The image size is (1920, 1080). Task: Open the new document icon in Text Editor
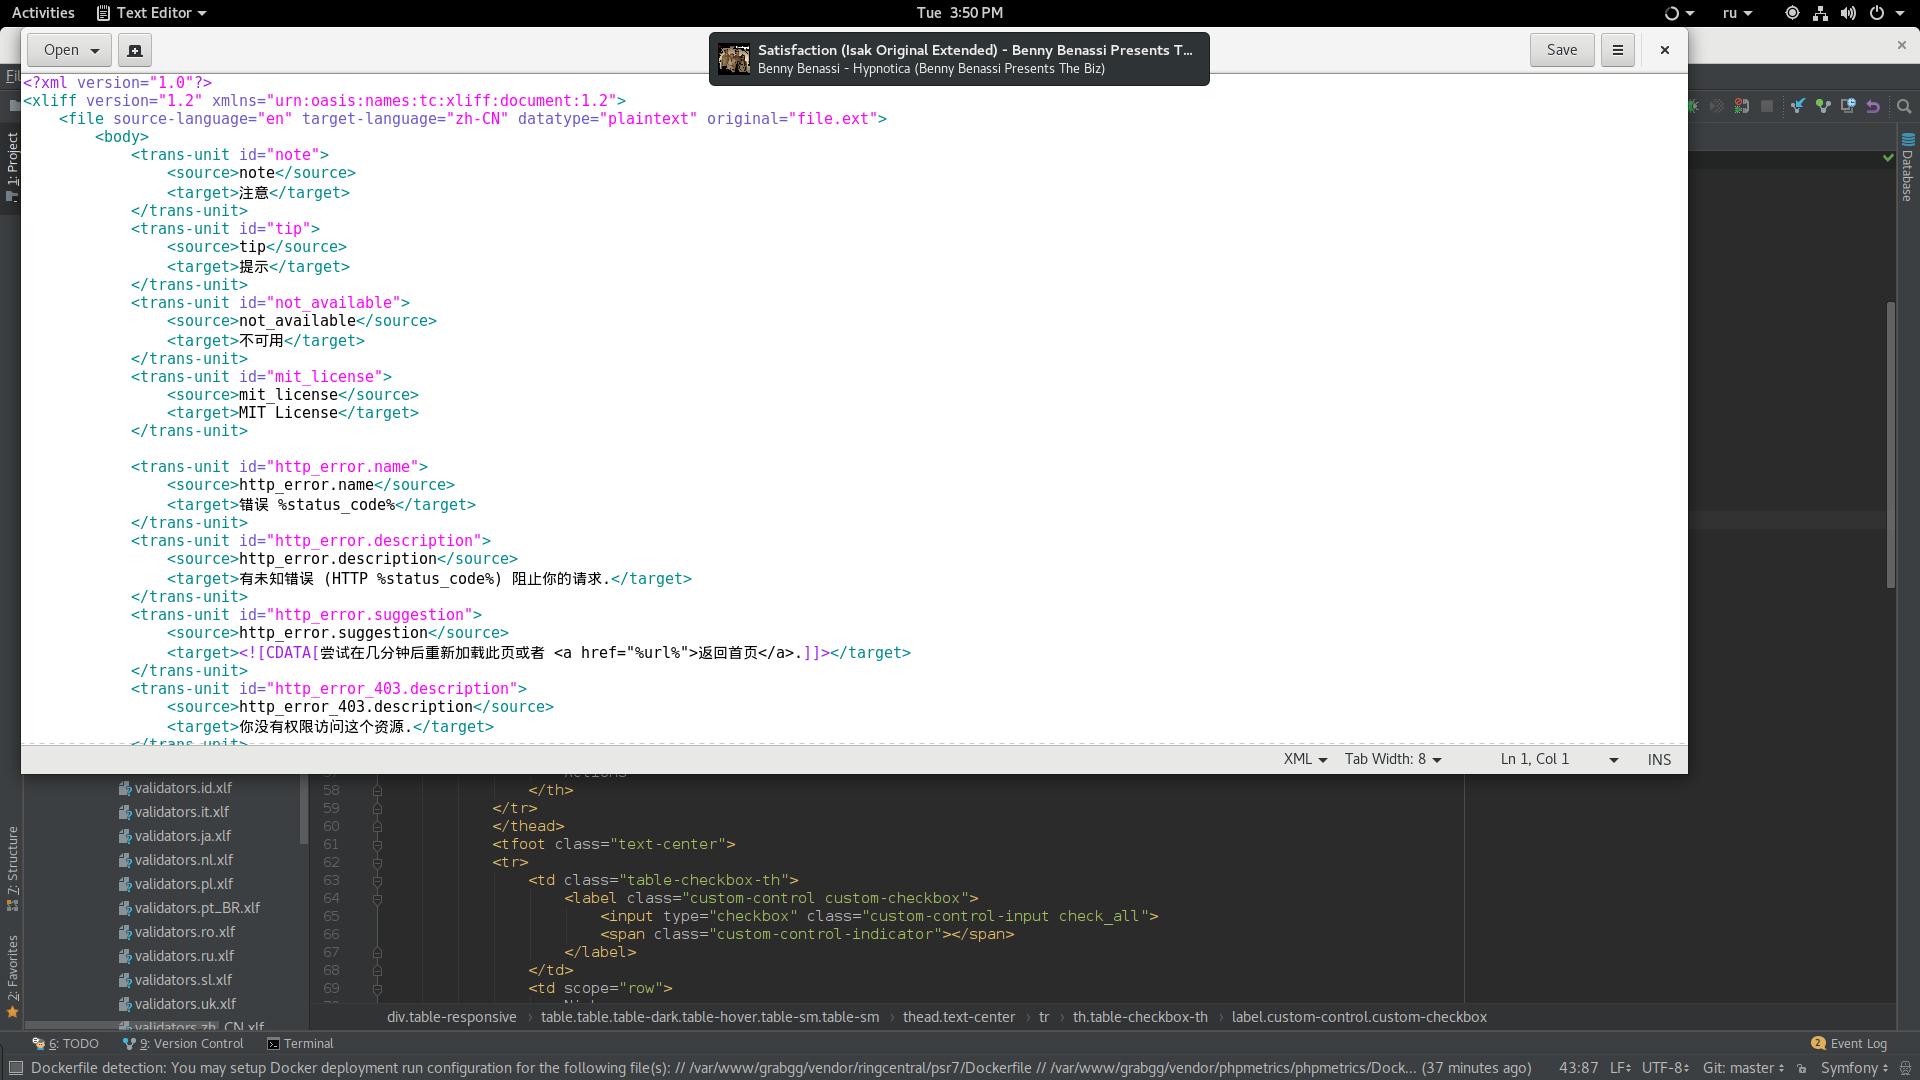tap(135, 50)
